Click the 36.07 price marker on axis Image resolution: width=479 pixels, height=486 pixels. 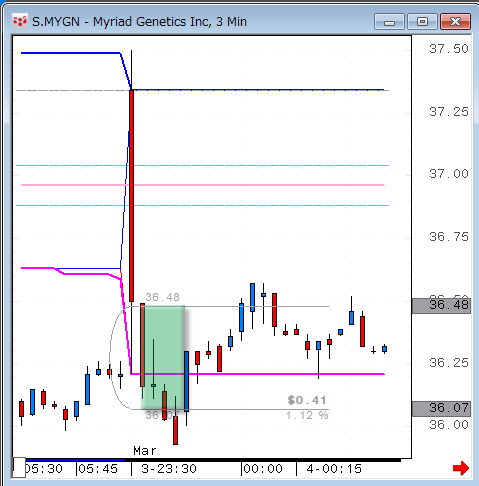tap(442, 408)
